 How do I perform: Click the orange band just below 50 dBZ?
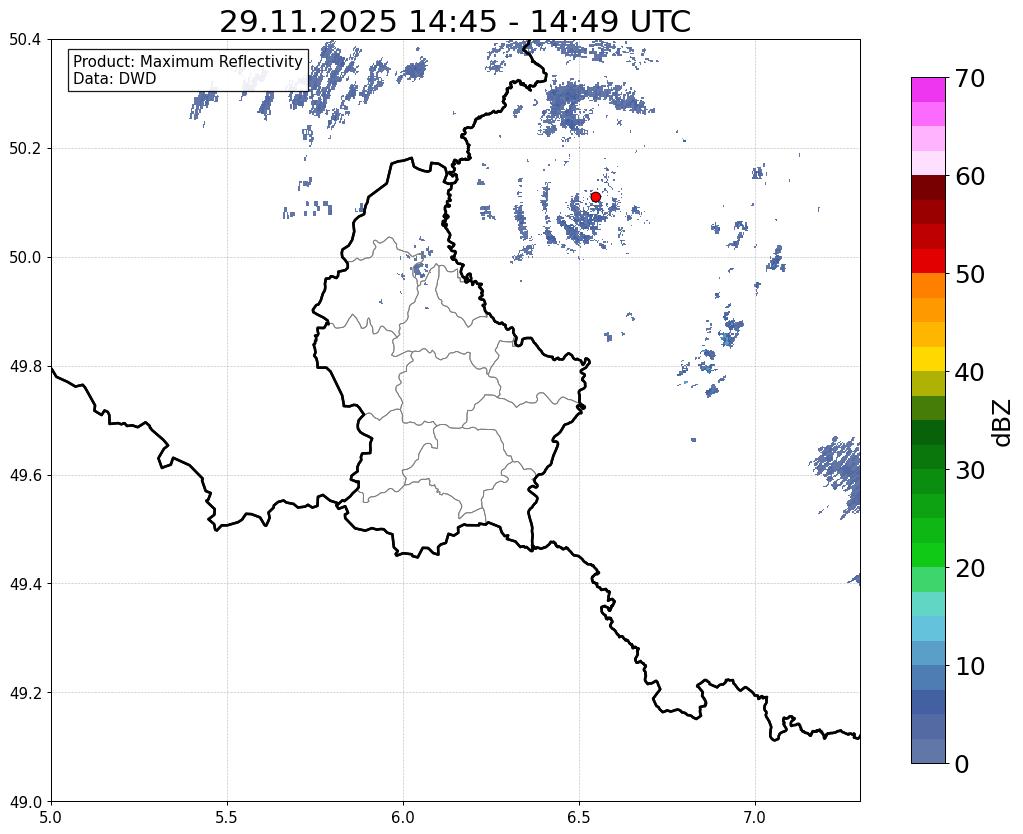[928, 286]
